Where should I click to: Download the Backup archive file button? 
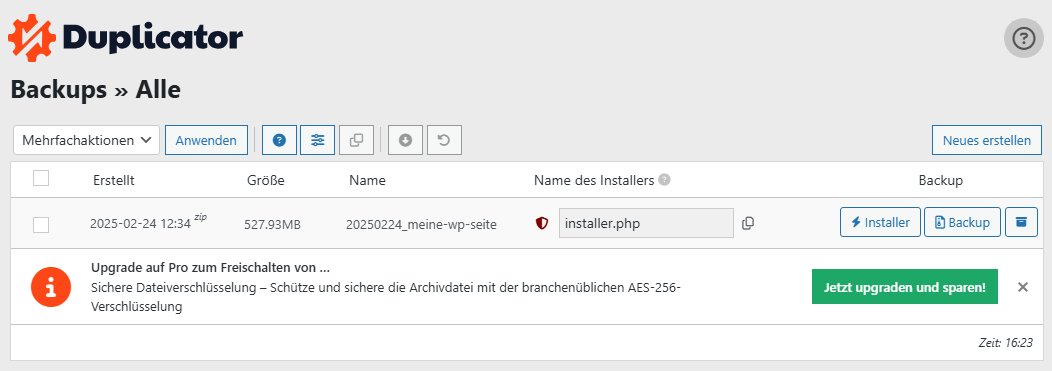coord(962,222)
